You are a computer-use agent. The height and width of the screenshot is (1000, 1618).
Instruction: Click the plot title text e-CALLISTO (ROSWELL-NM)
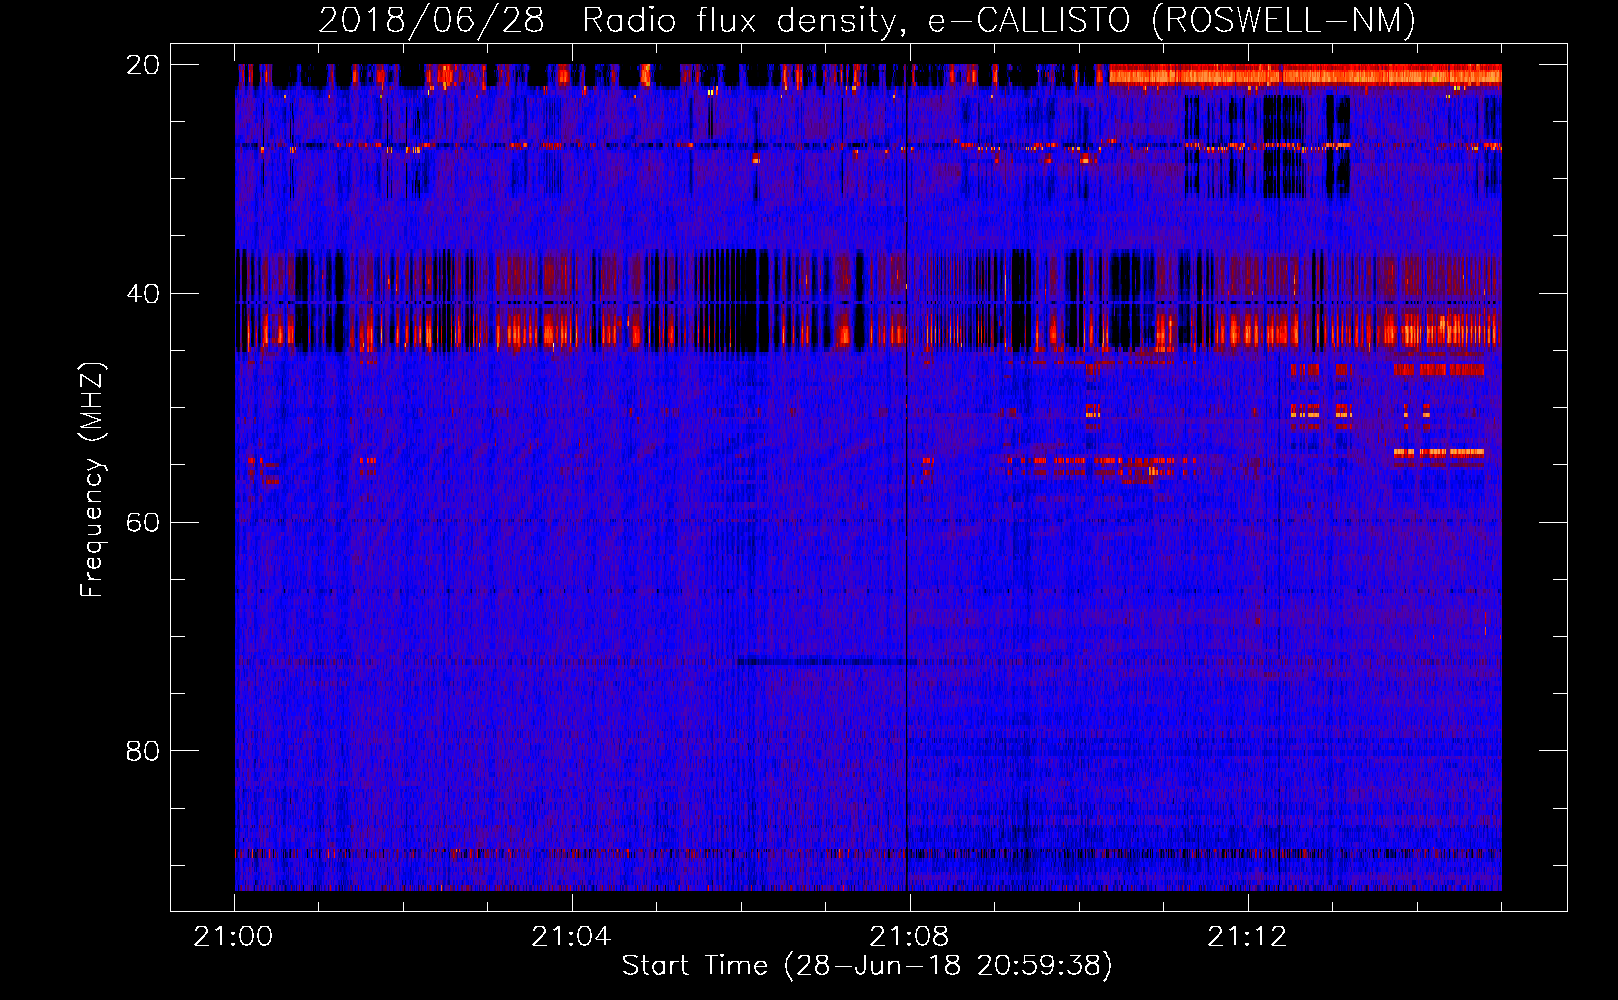click(1172, 20)
